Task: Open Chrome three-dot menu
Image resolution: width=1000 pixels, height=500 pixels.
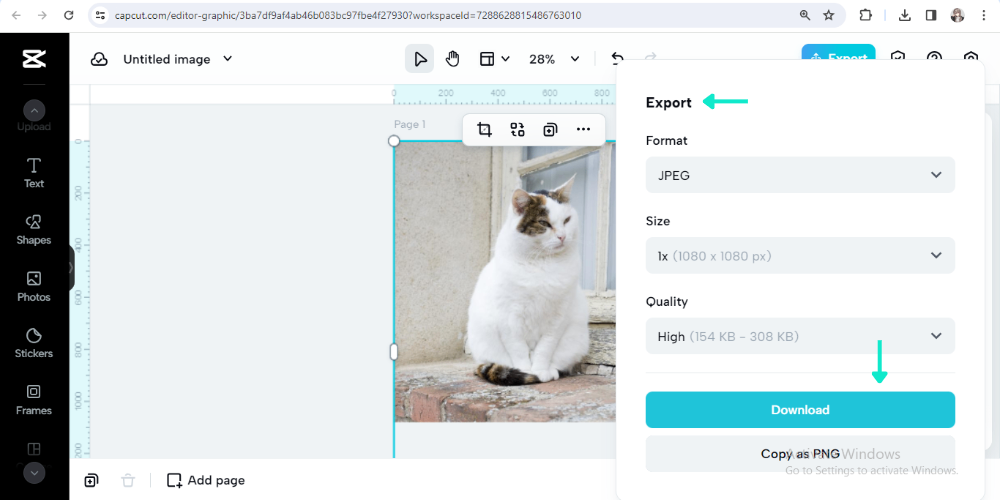Action: point(984,15)
